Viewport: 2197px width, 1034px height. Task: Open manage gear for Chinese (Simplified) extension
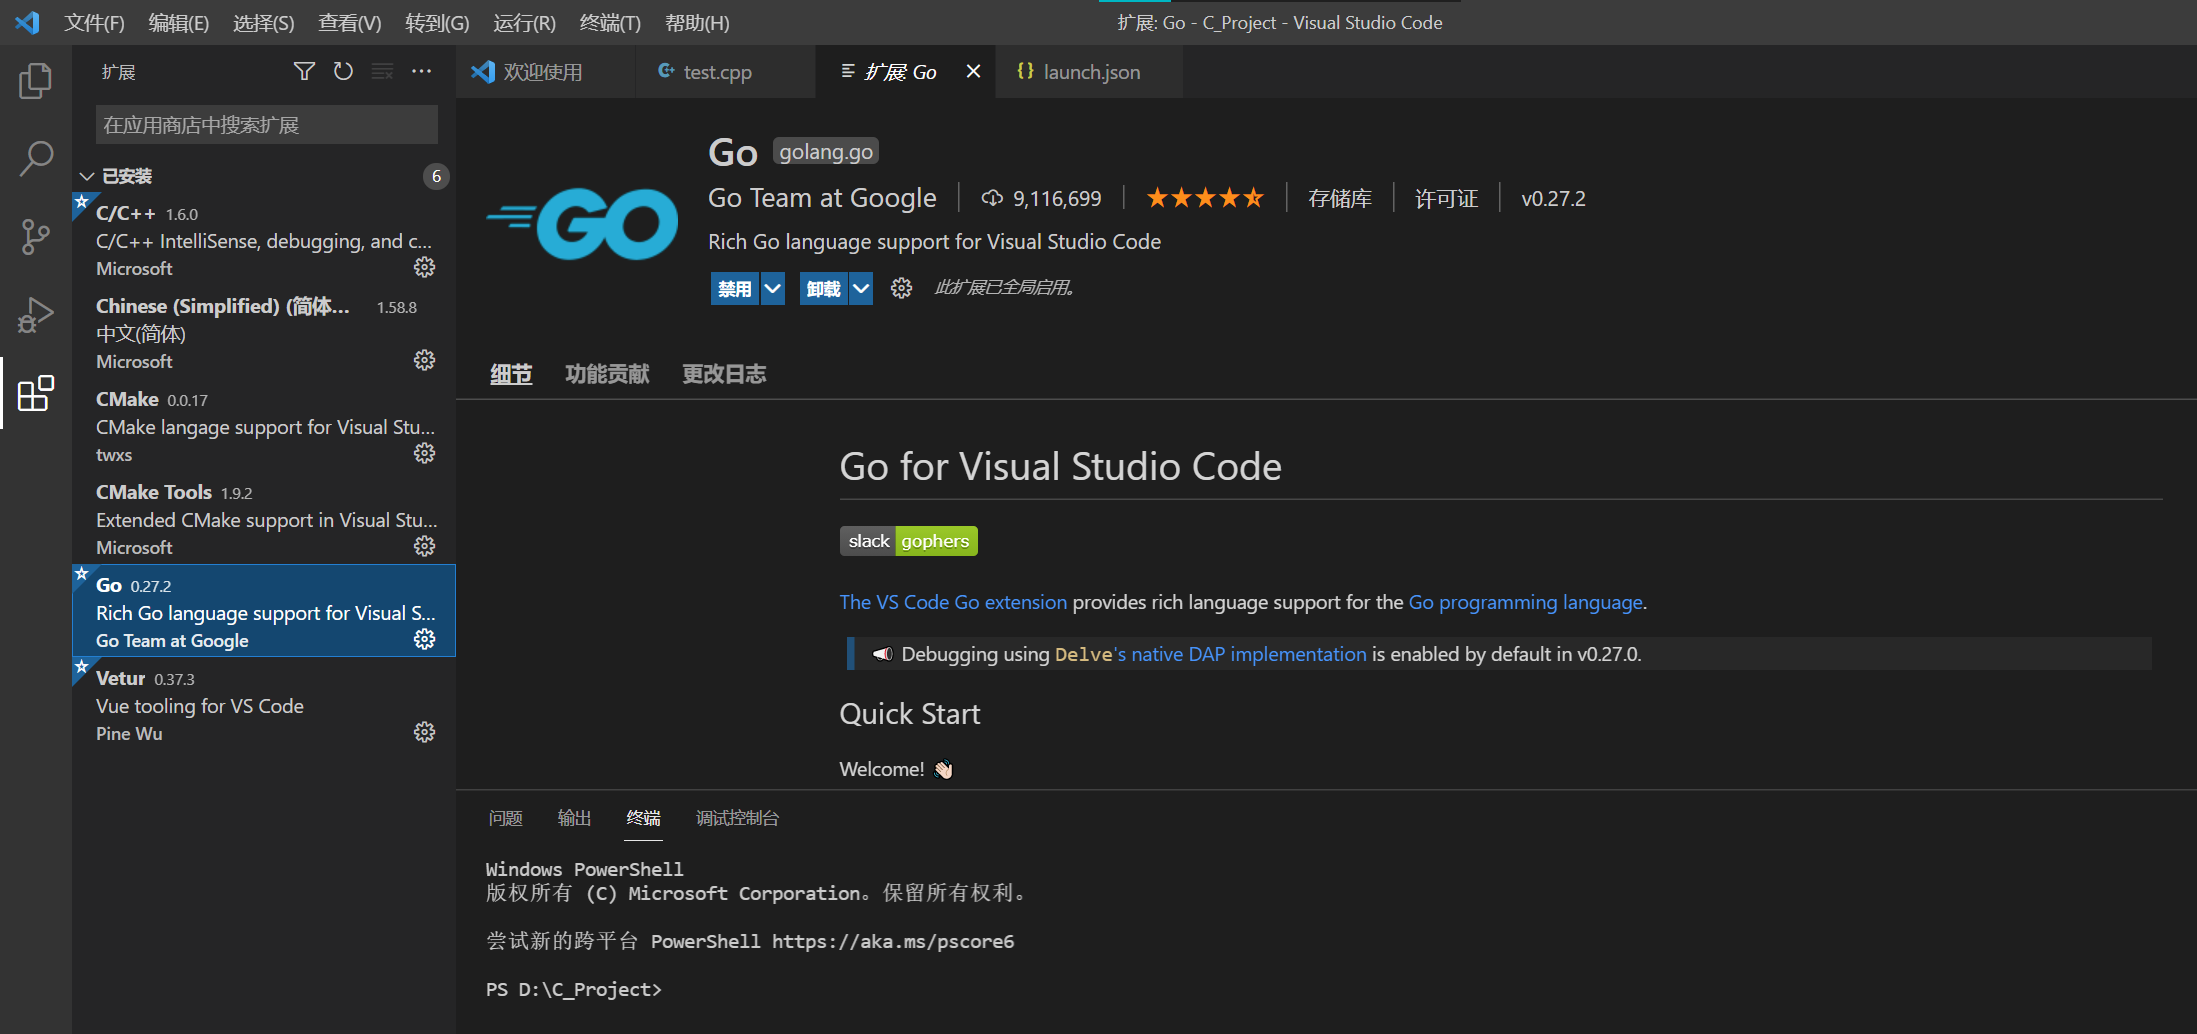[424, 360]
